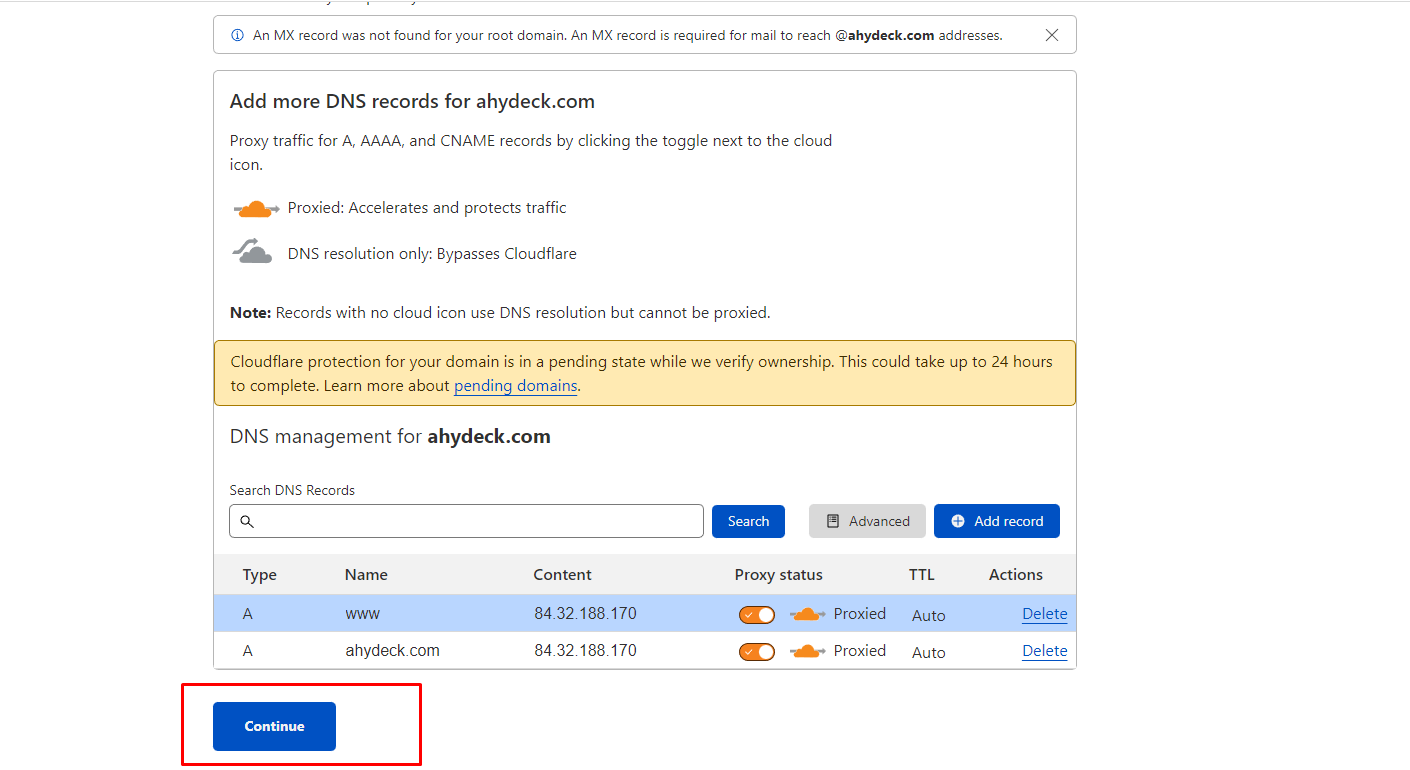This screenshot has height=770, width=1410.
Task: Click the orange Proxied cloud legend icon
Action: pyautogui.click(x=256, y=209)
